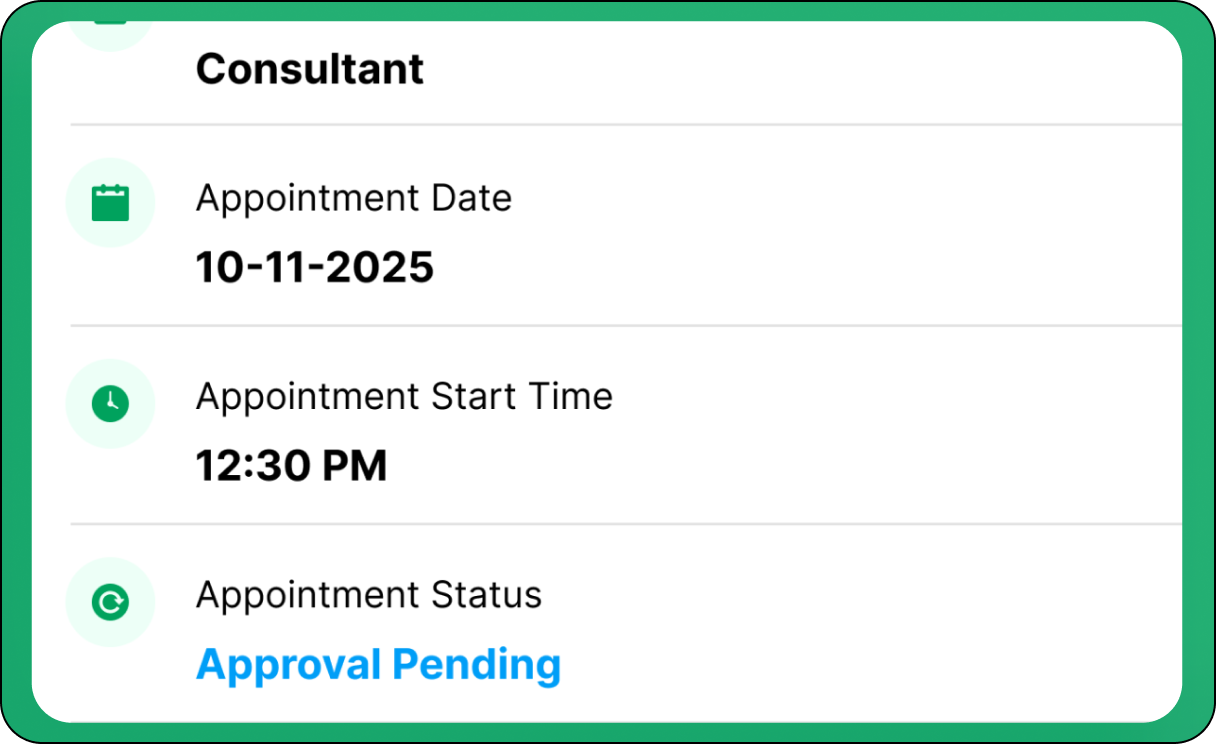Select the 10-11-2025 date value

click(x=314, y=267)
